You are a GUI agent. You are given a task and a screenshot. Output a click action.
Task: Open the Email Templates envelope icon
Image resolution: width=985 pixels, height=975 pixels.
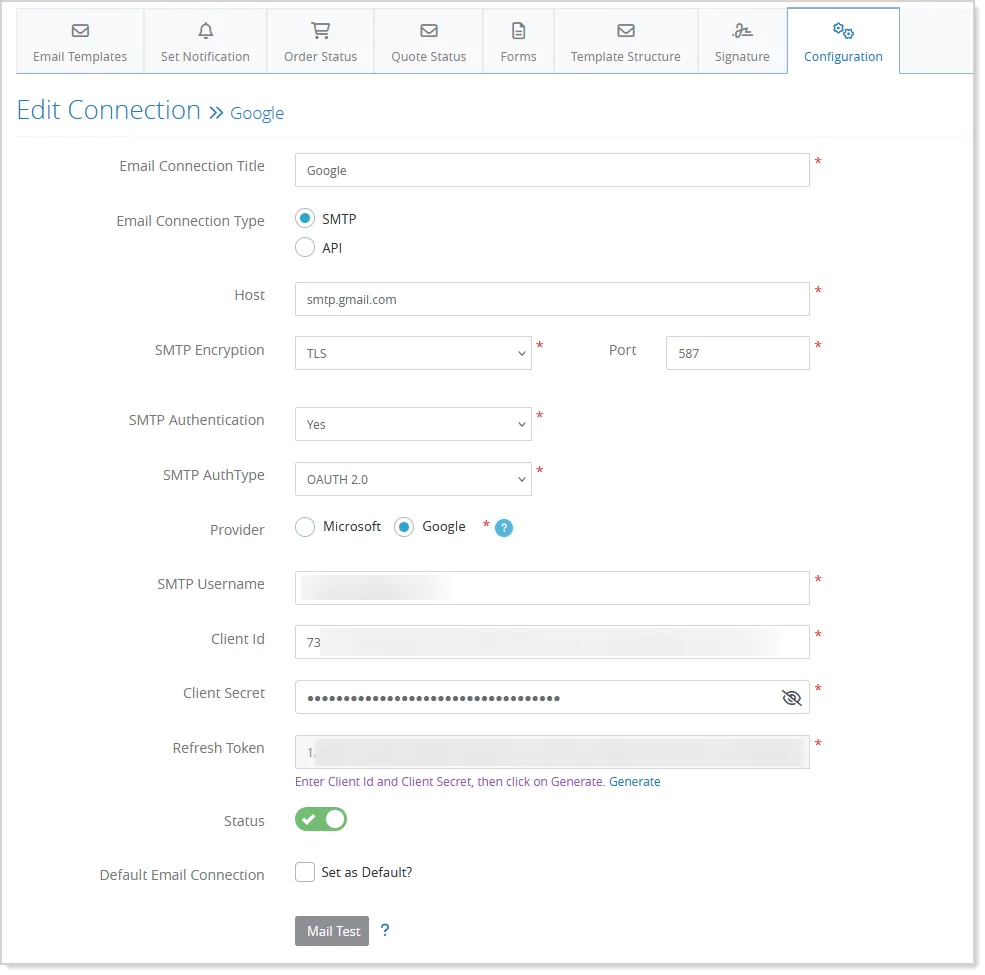tap(80, 30)
